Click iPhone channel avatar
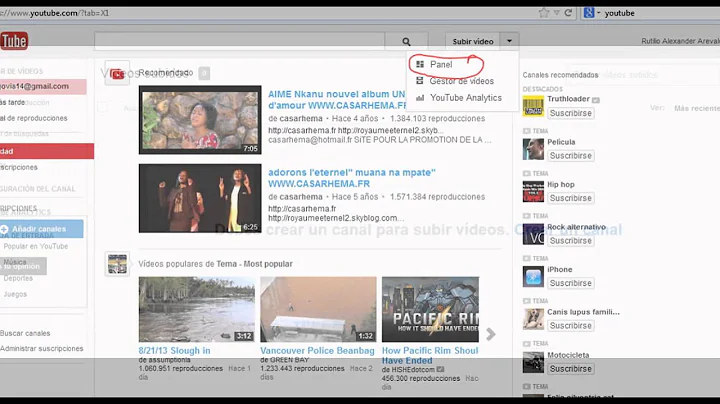 pyautogui.click(x=533, y=277)
